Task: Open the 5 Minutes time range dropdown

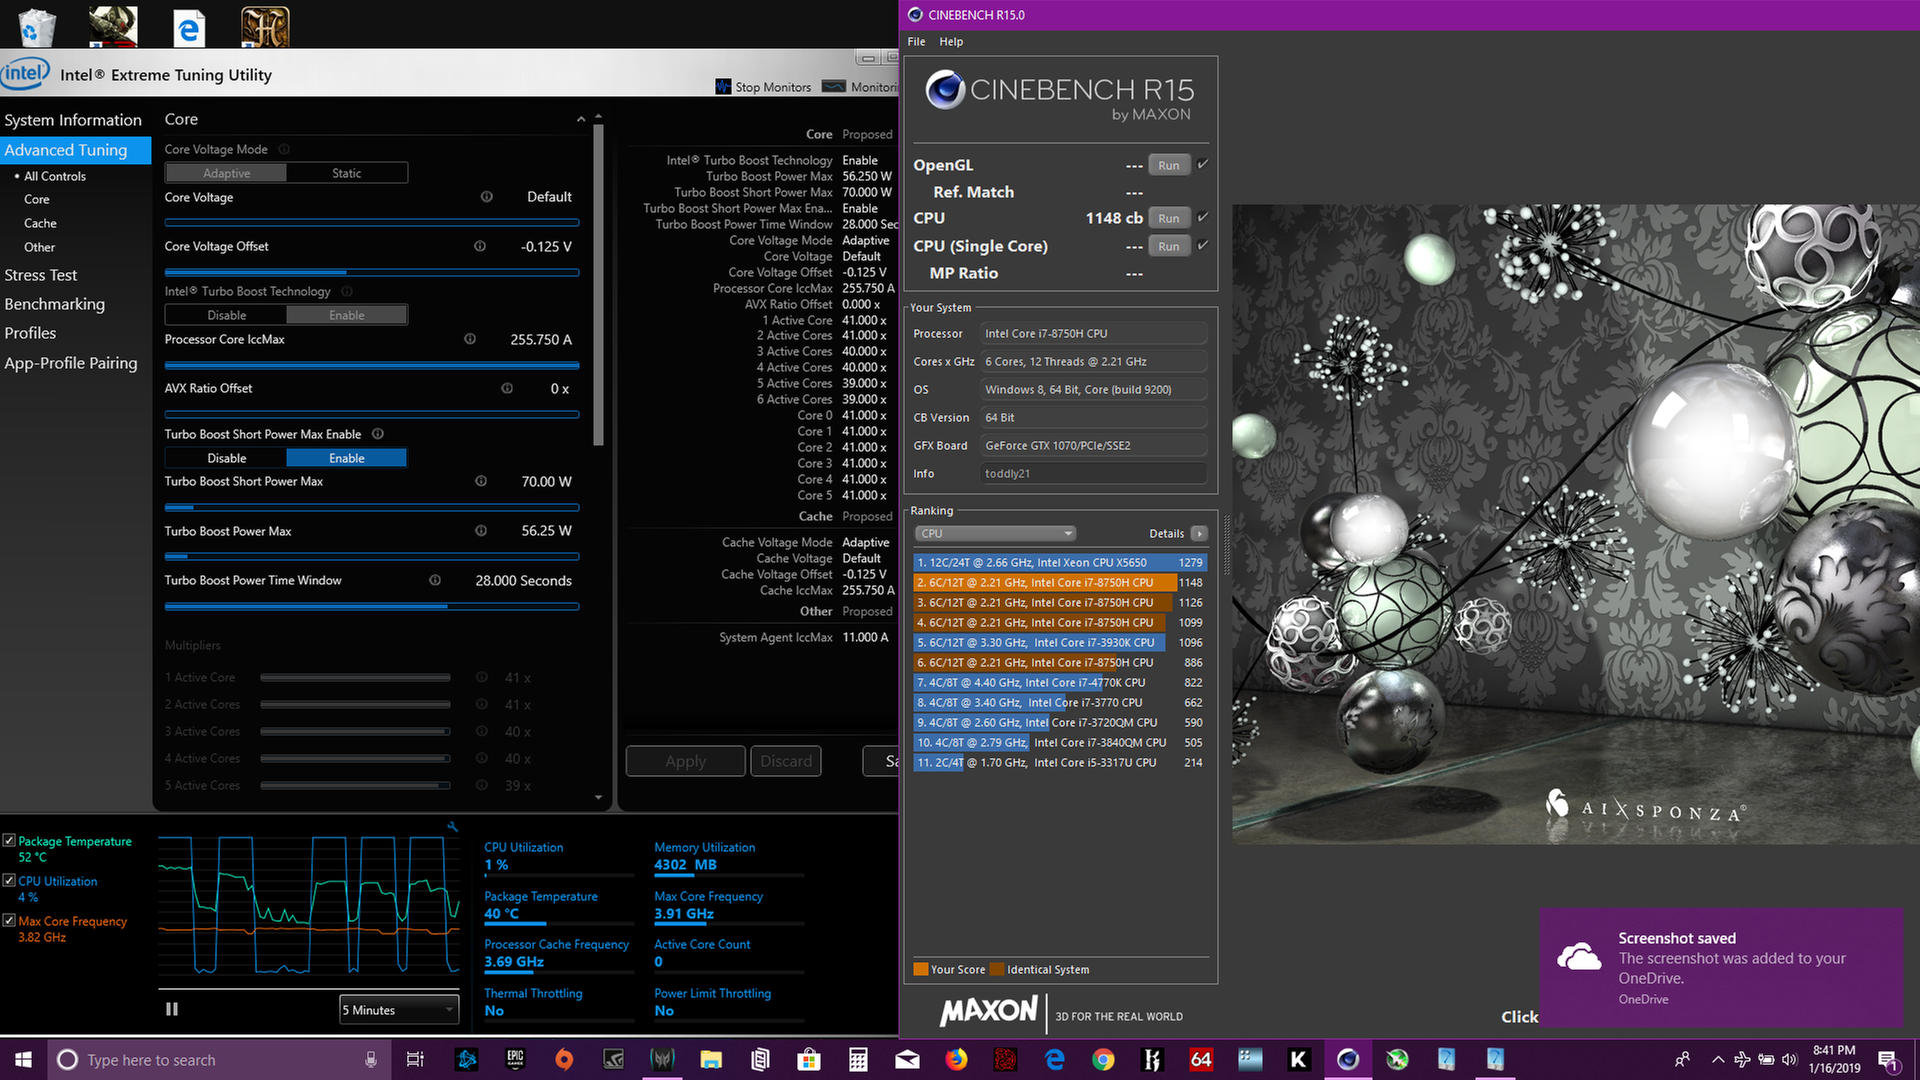Action: point(399,1010)
